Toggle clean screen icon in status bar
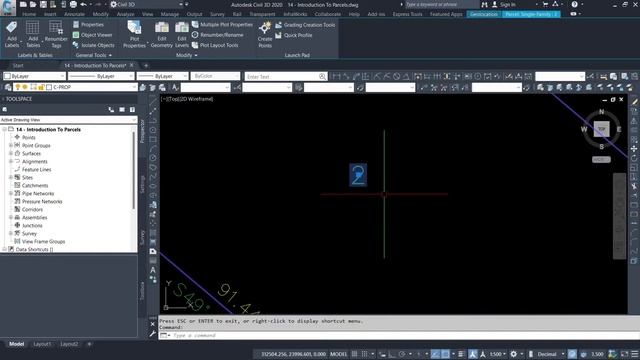This screenshot has width=640, height=360. coord(625,354)
